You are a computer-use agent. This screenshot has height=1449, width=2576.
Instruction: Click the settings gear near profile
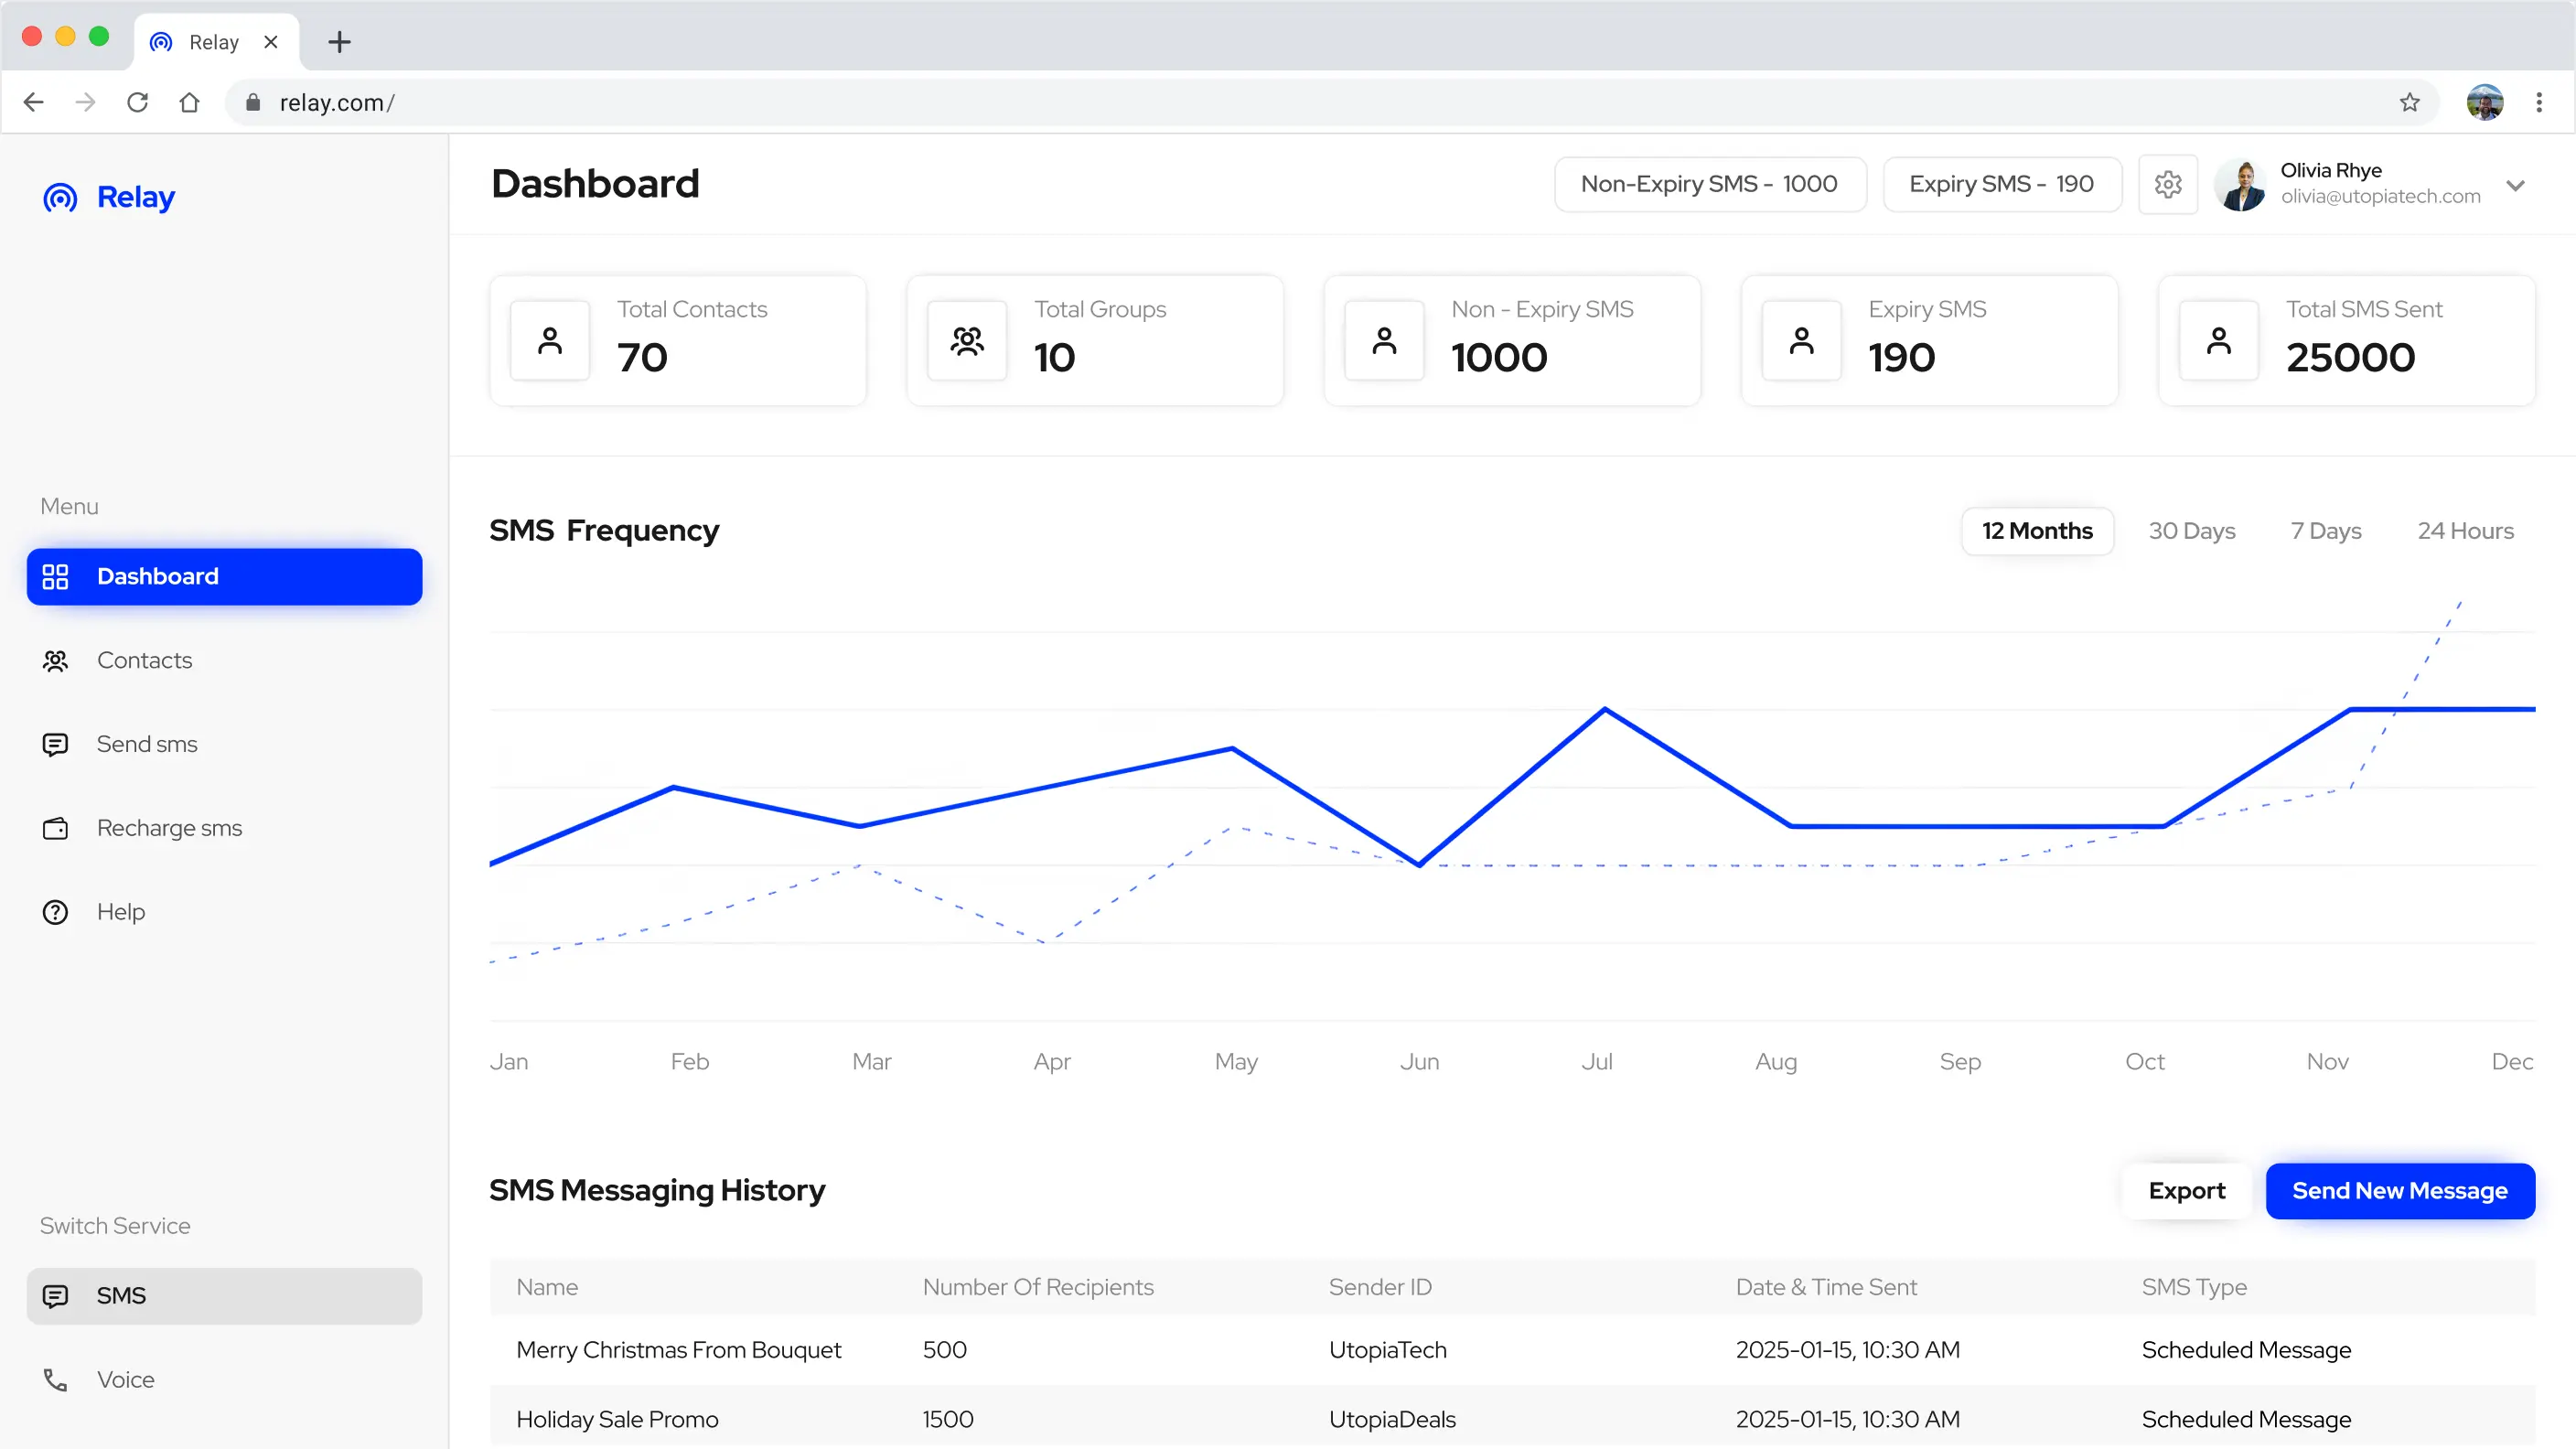(2167, 184)
